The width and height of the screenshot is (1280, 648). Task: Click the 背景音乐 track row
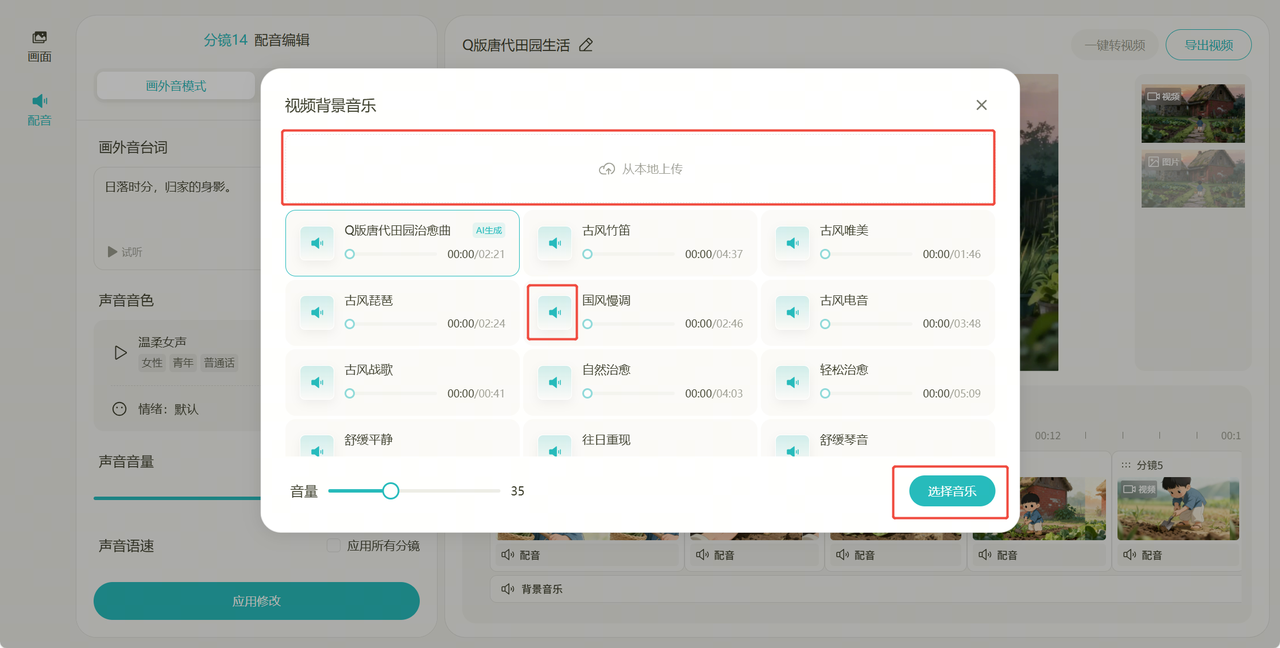(x=866, y=589)
